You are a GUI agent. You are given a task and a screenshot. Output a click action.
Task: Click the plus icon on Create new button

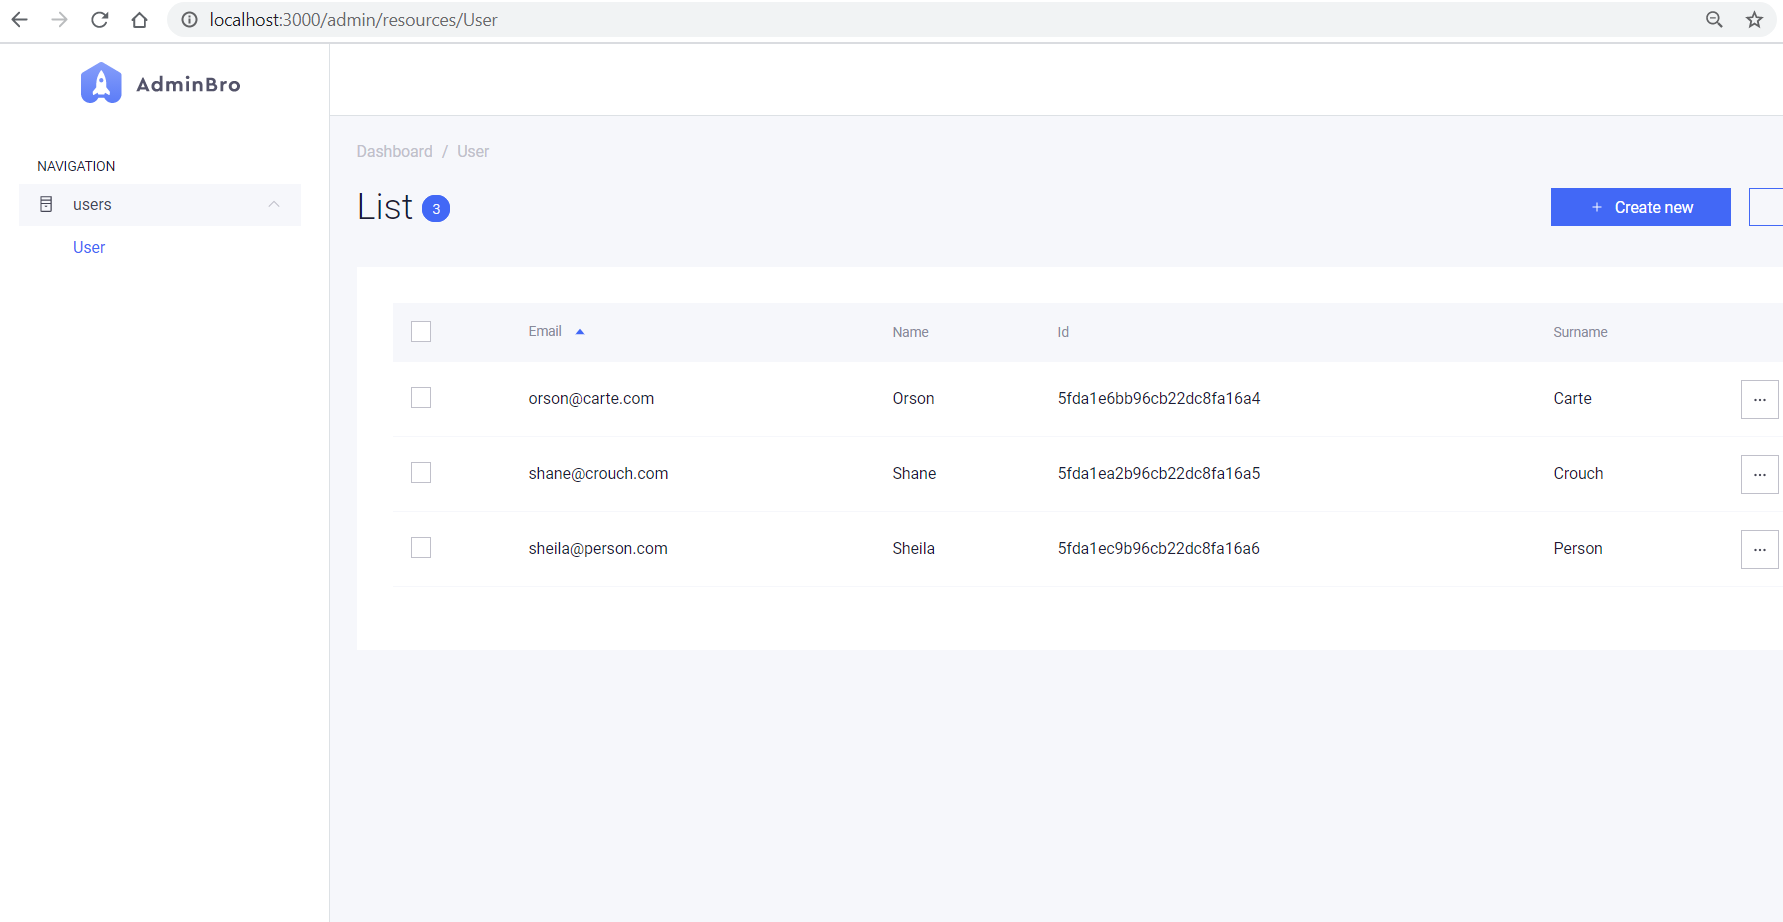click(x=1595, y=207)
